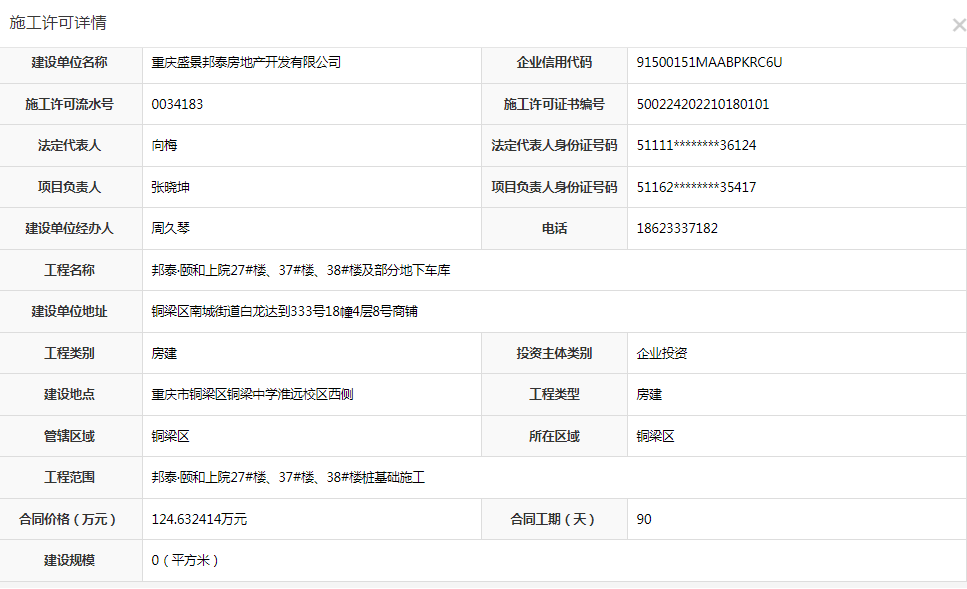
Task: Click legal representative name 向梅
Action: (164, 145)
